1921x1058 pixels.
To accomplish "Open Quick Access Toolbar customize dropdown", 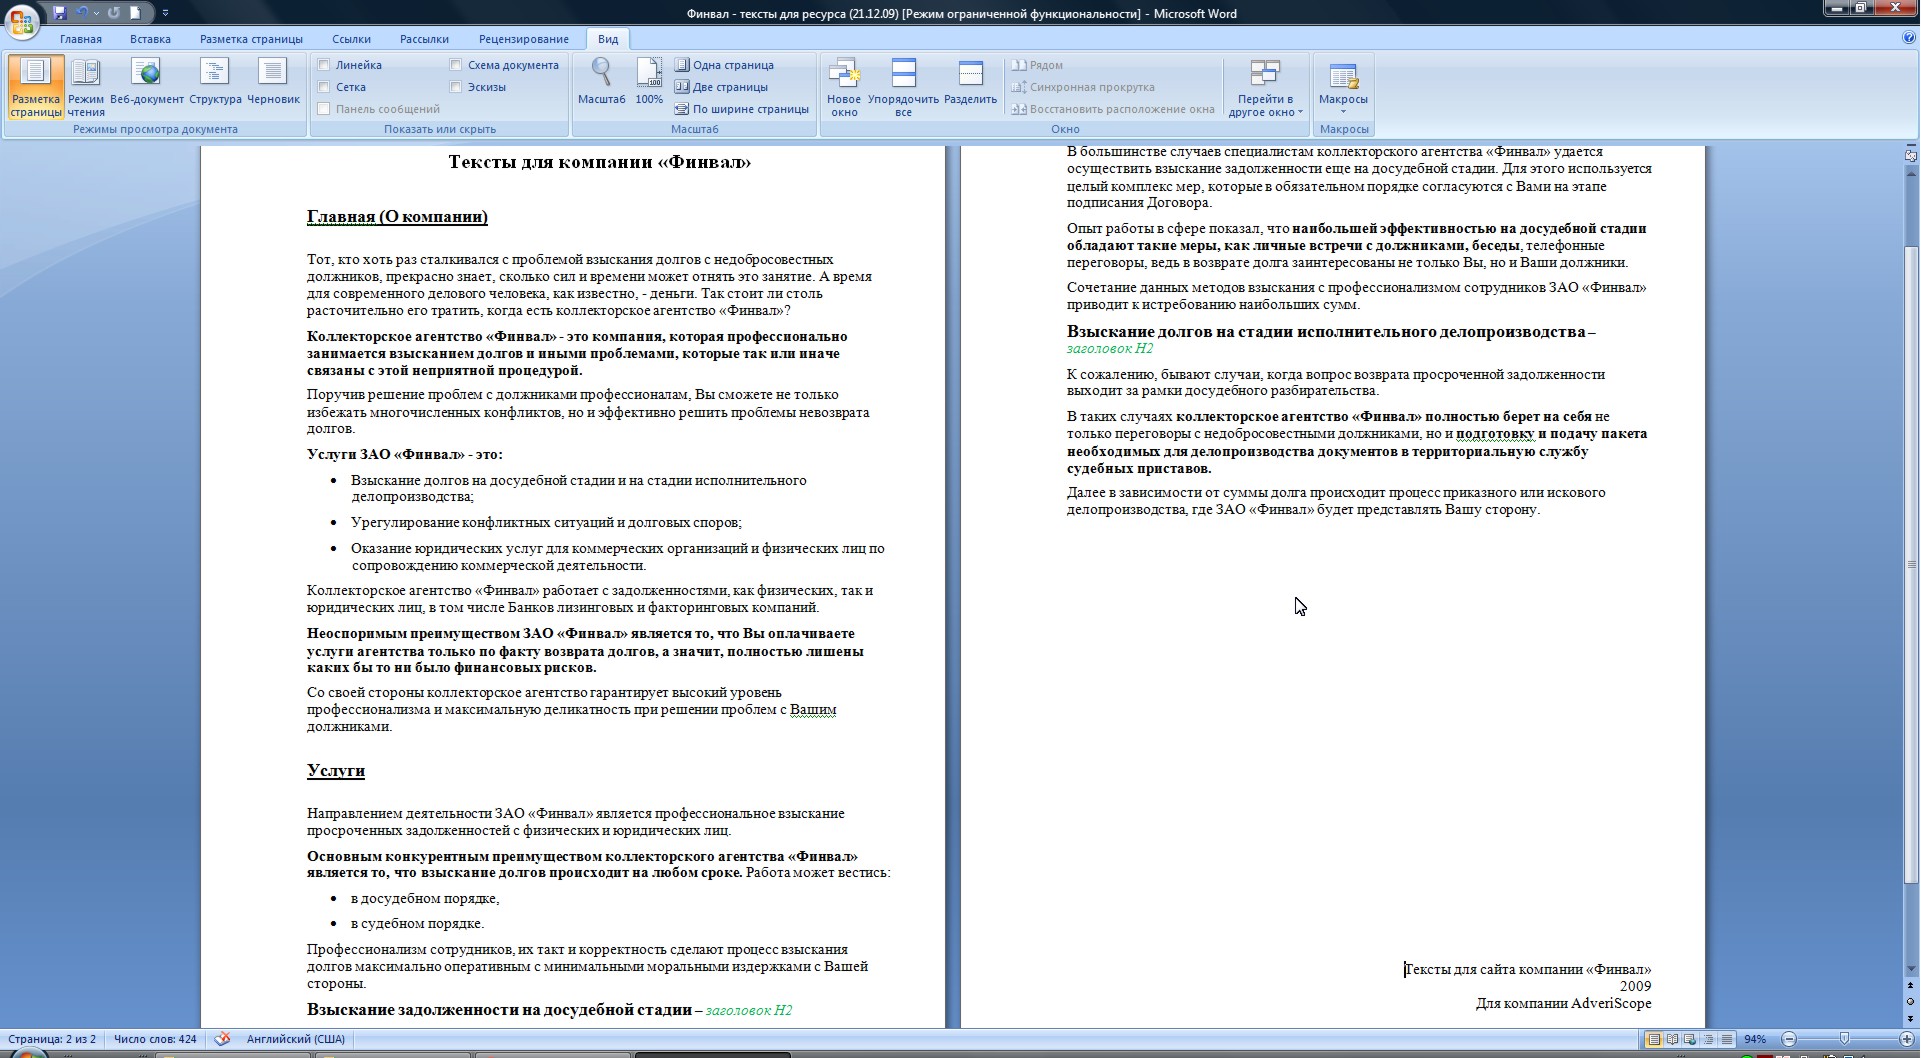I will 166,13.
